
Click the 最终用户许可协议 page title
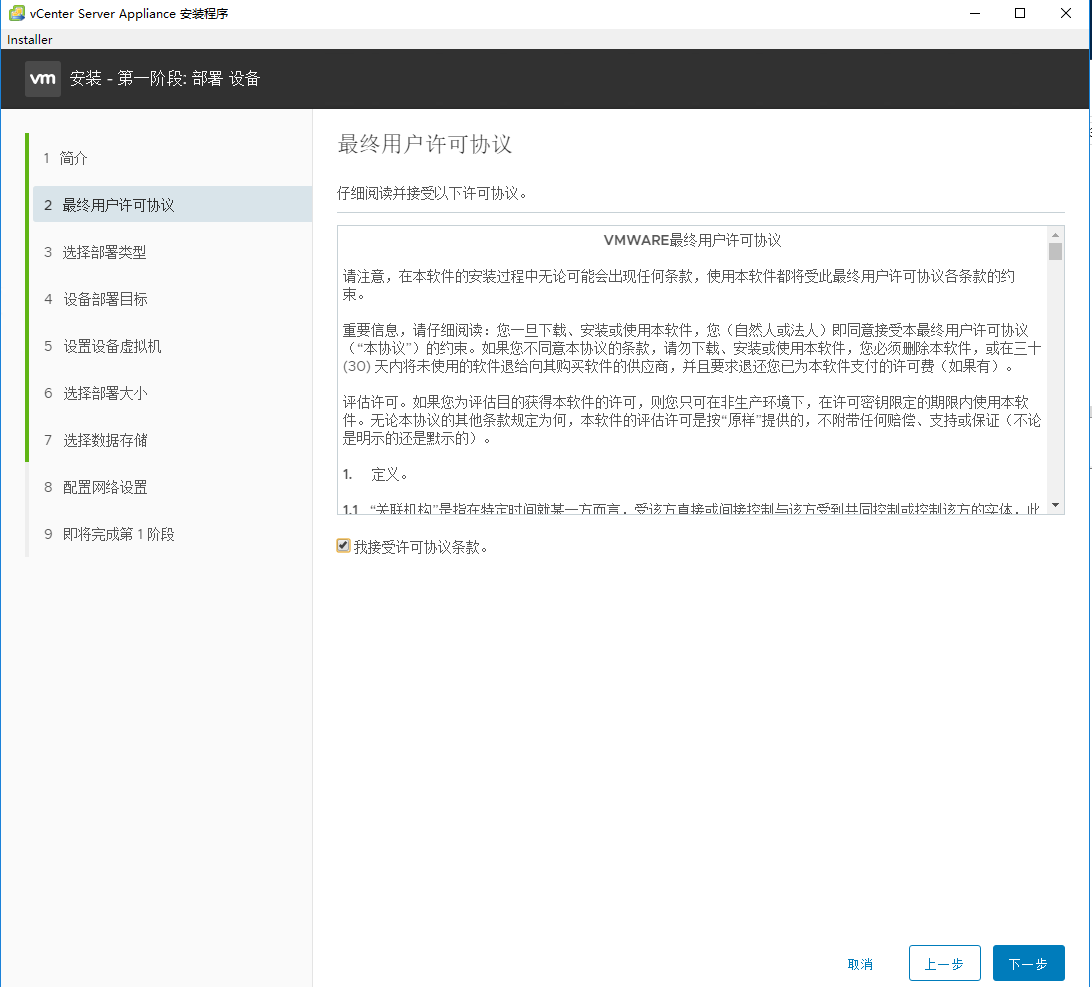425,144
